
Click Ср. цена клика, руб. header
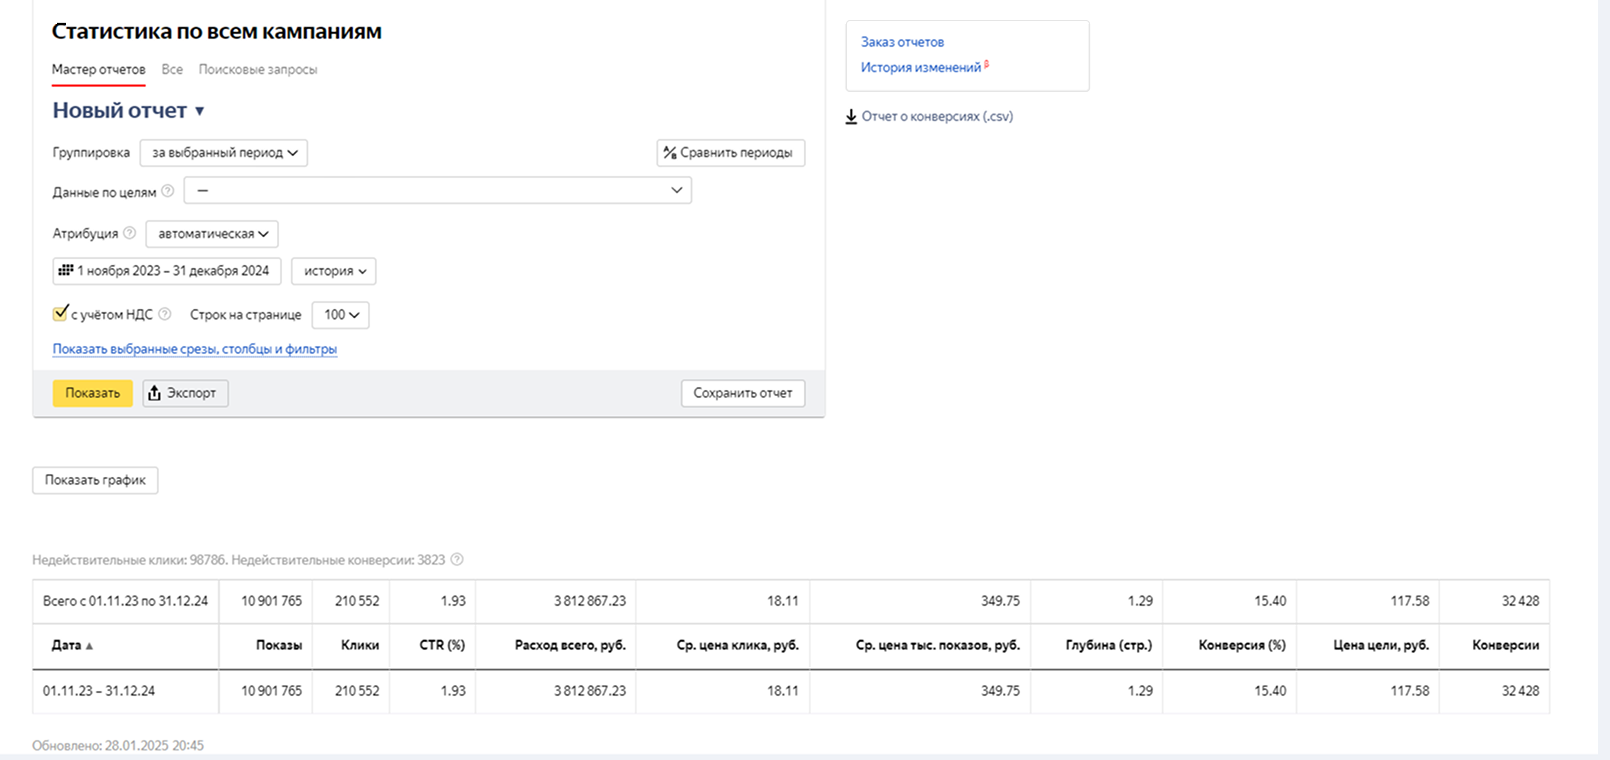[x=738, y=646]
